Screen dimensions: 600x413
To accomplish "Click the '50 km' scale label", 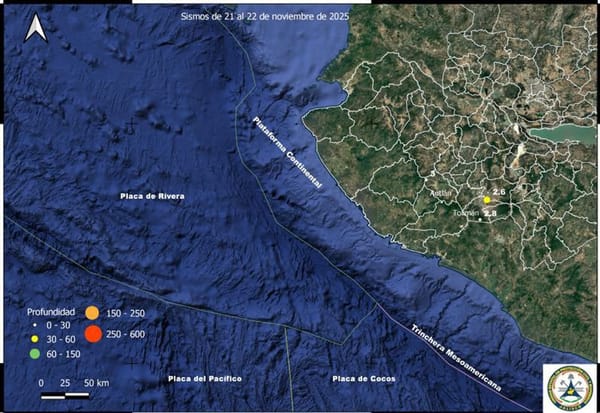I will 96,383.
